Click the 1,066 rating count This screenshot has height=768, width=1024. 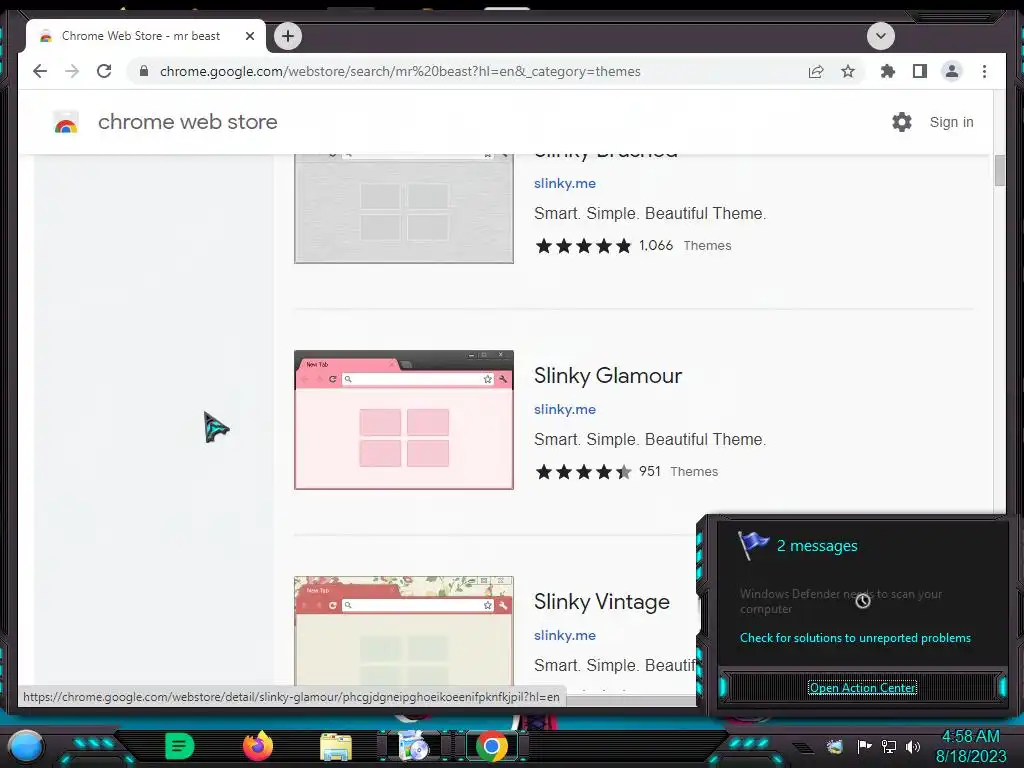click(x=656, y=246)
